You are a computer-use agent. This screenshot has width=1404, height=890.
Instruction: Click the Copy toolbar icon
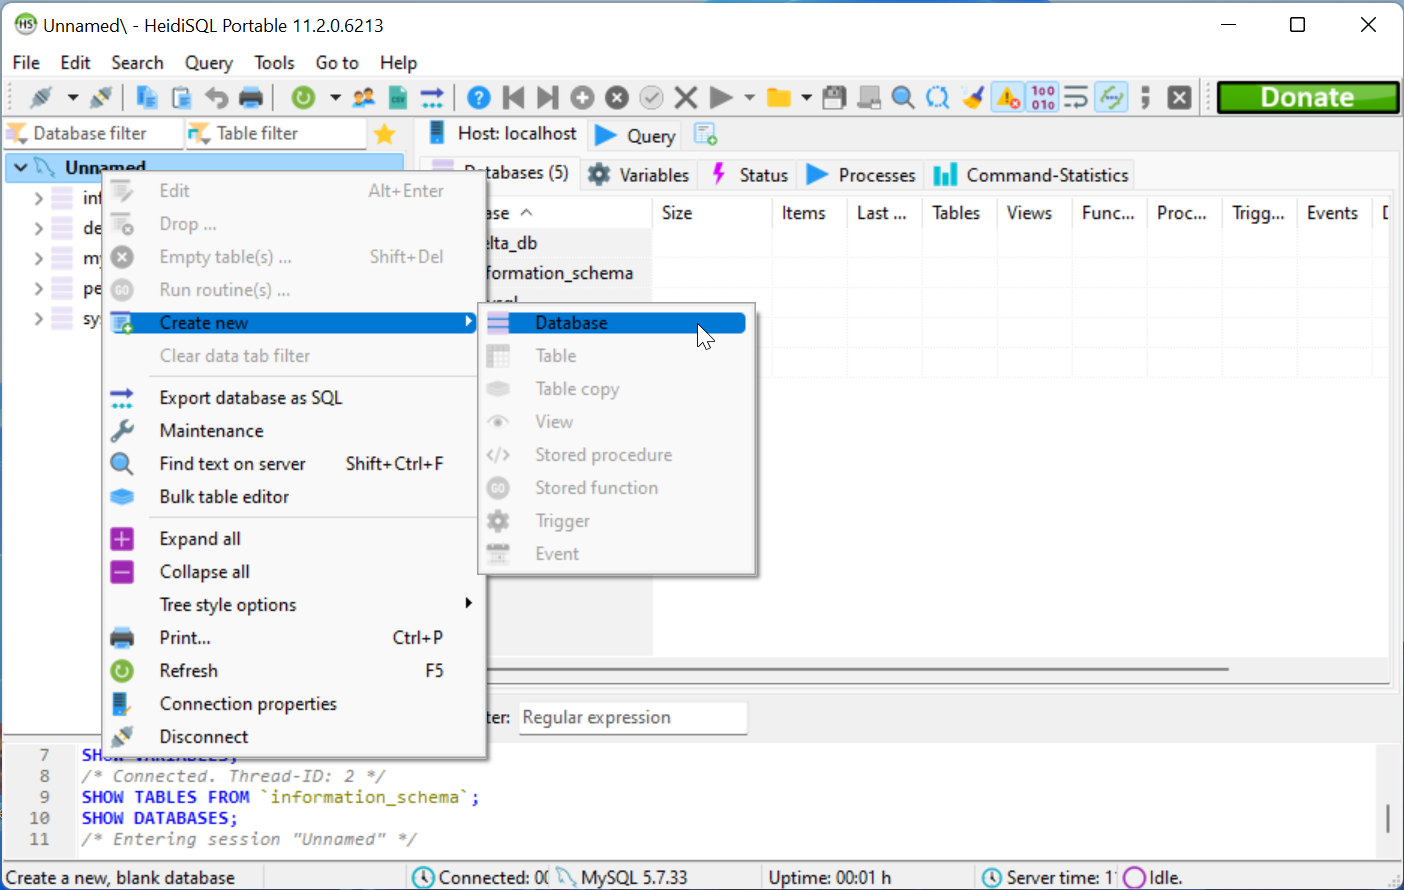(x=147, y=97)
